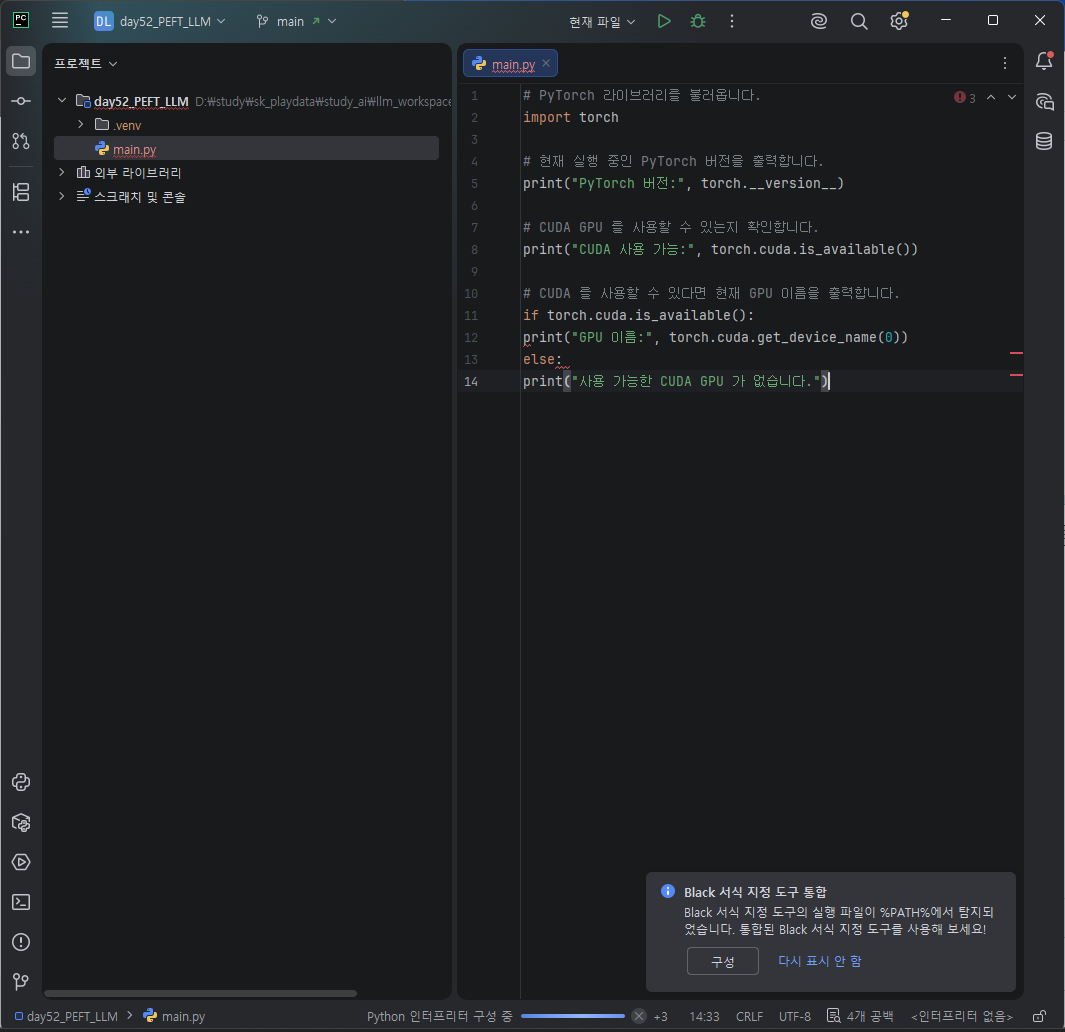
Task: Open the Project view selector dropdown
Action: point(86,63)
